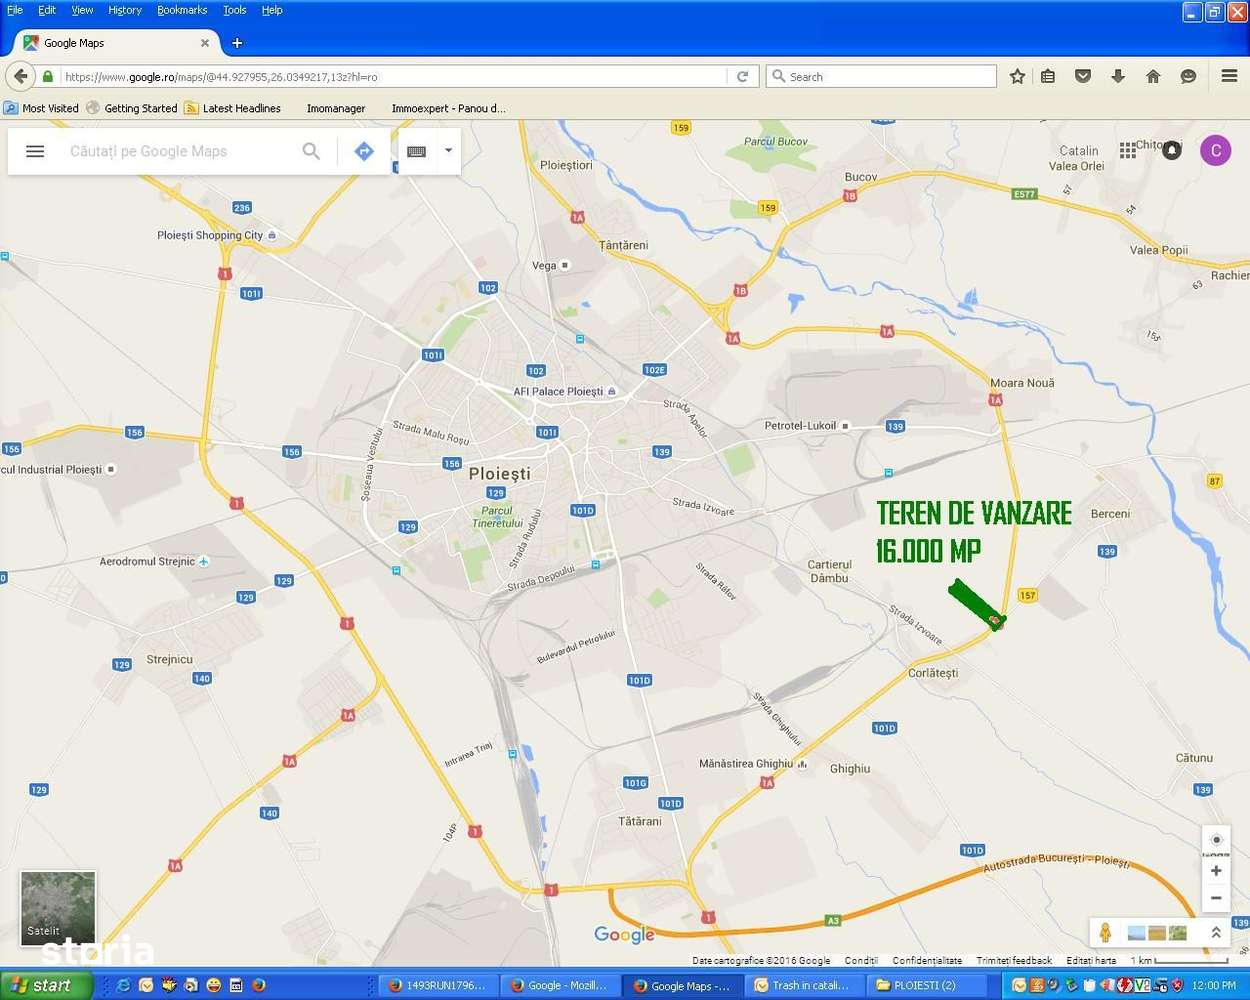
Task: Click the green padlock site identity icon
Action: (48, 76)
